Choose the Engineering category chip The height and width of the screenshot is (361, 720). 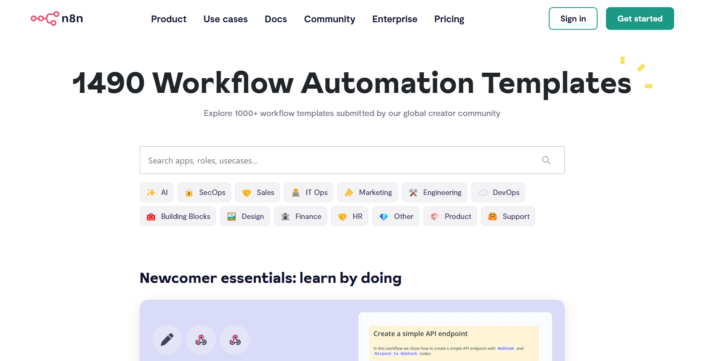pyautogui.click(x=434, y=192)
